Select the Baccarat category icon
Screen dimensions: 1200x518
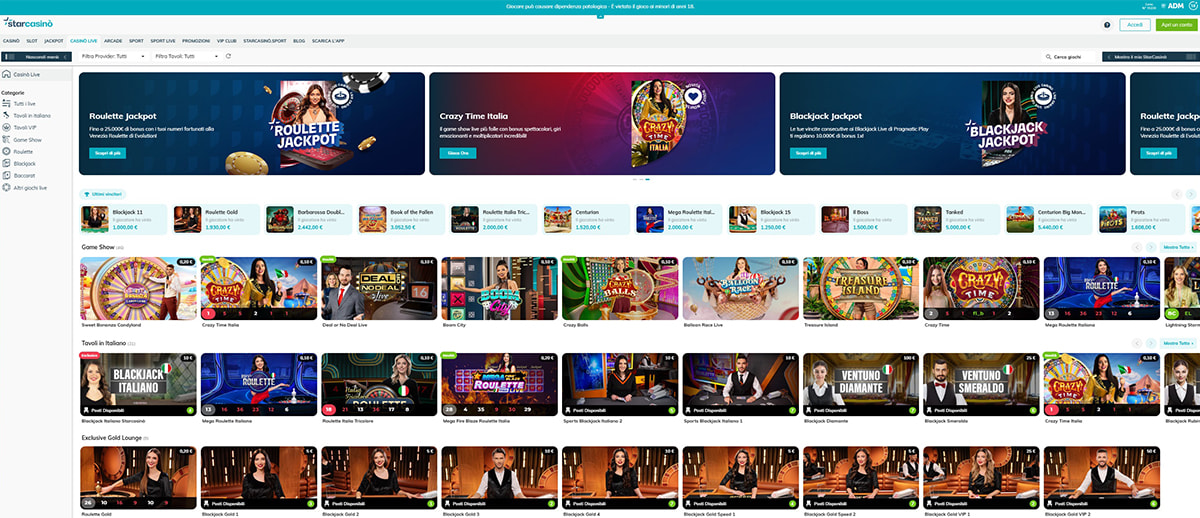(x=7, y=175)
